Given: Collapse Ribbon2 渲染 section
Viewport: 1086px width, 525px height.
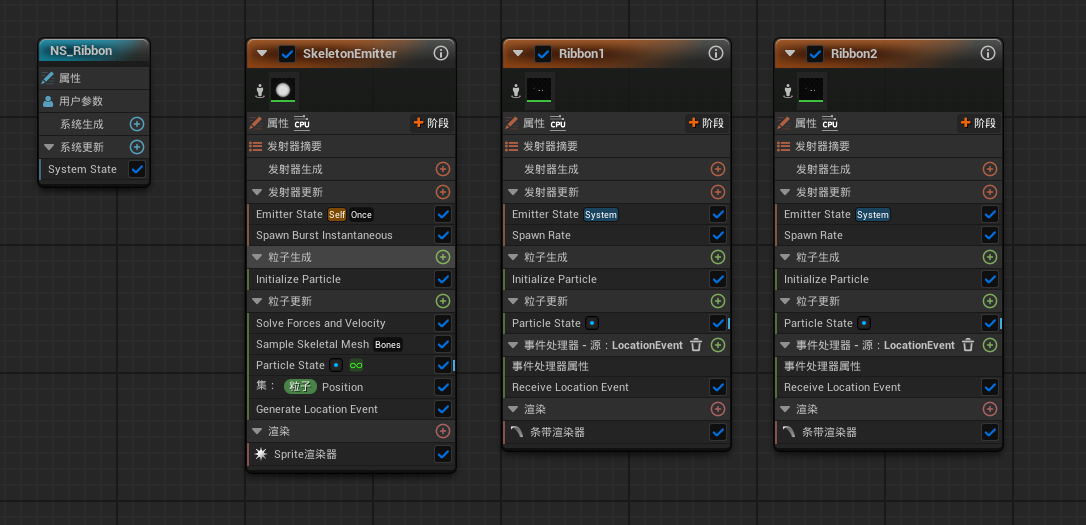Looking at the screenshot, I should 785,409.
